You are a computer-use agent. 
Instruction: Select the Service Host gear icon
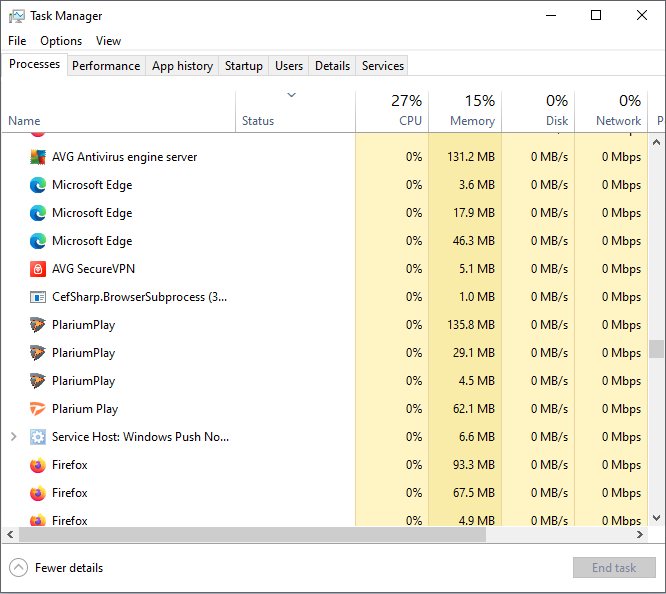tap(38, 437)
